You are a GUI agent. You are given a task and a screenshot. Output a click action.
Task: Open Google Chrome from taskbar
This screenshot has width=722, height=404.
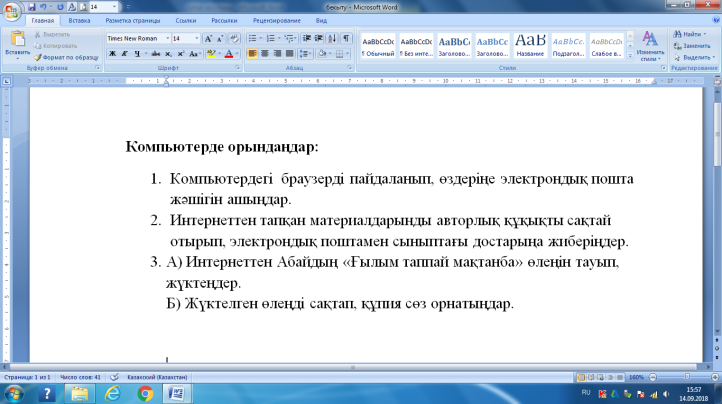tap(145, 394)
